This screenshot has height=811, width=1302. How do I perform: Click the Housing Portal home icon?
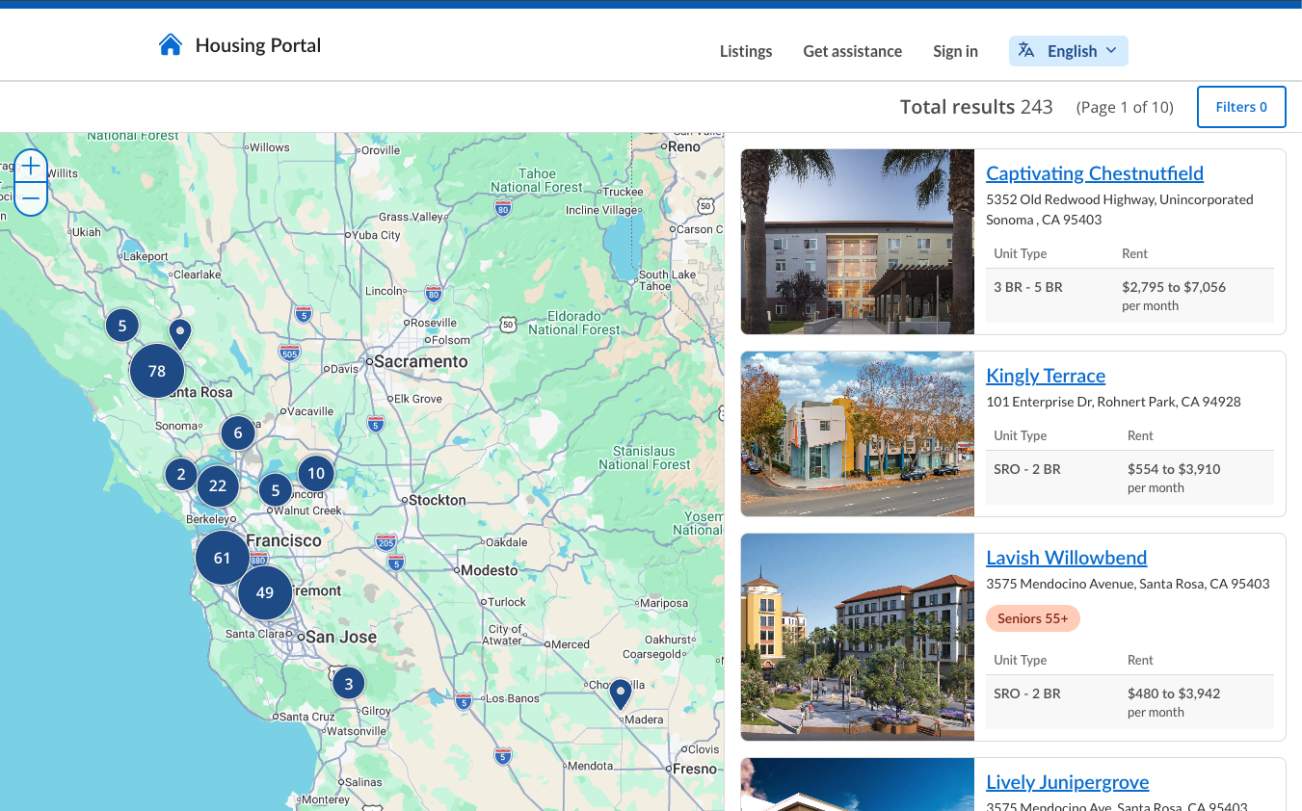pos(170,45)
